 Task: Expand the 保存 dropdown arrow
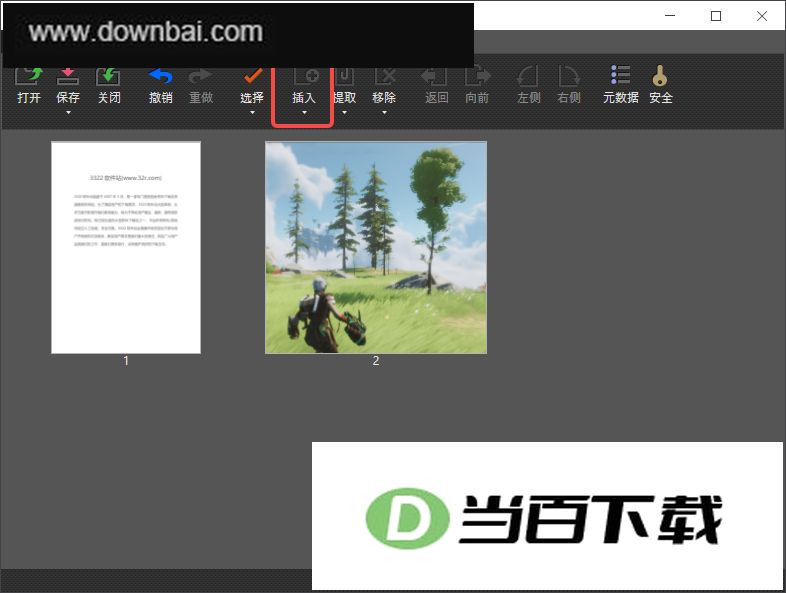(x=68, y=113)
